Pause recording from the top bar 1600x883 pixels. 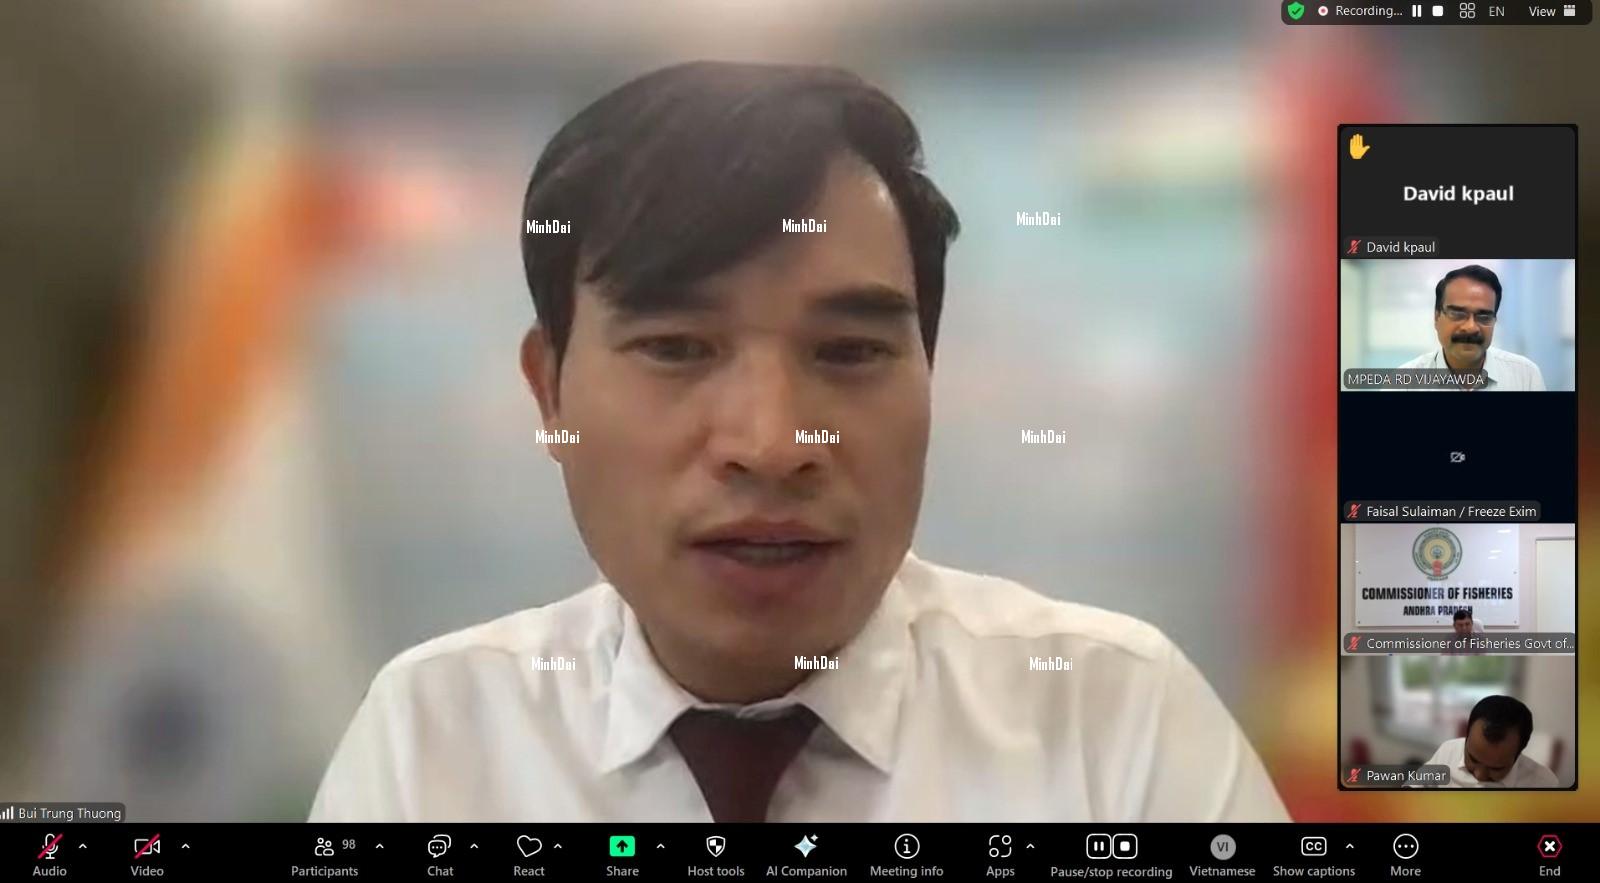[x=1416, y=11]
